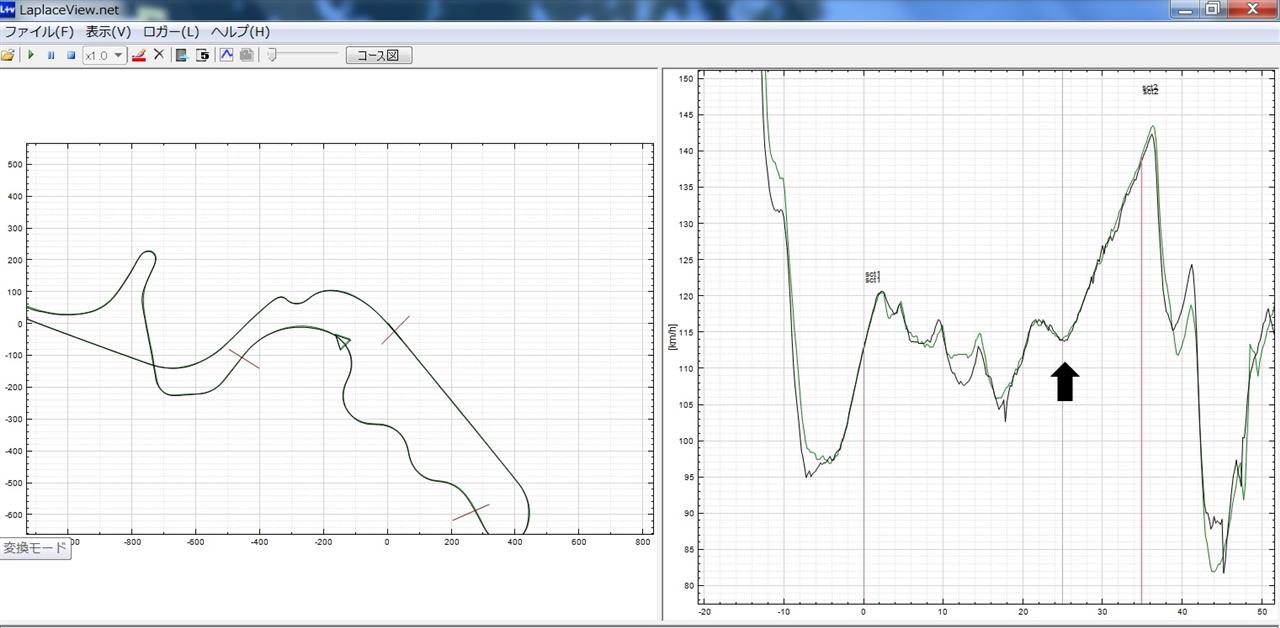Click the LaplaceView.net app icon in title bar

coord(8,9)
